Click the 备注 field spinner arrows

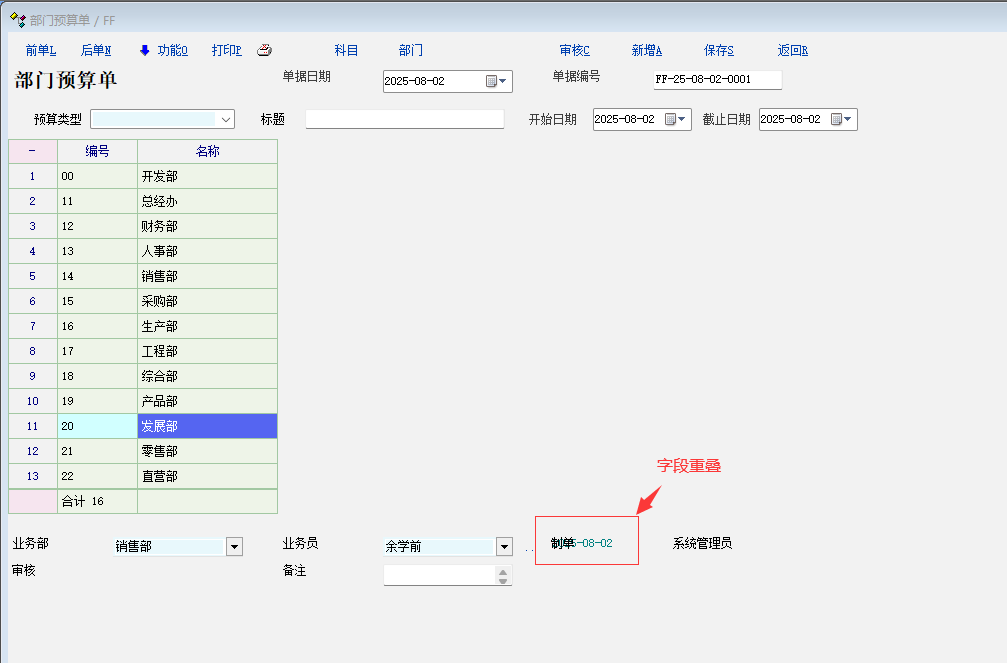[x=503, y=575]
